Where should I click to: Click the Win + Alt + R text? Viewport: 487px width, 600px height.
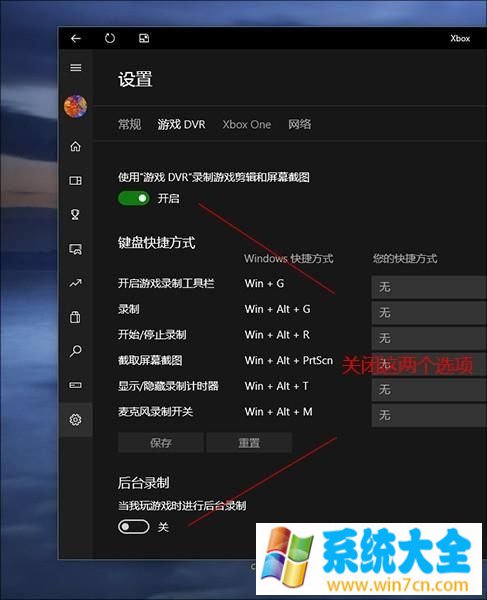point(277,335)
